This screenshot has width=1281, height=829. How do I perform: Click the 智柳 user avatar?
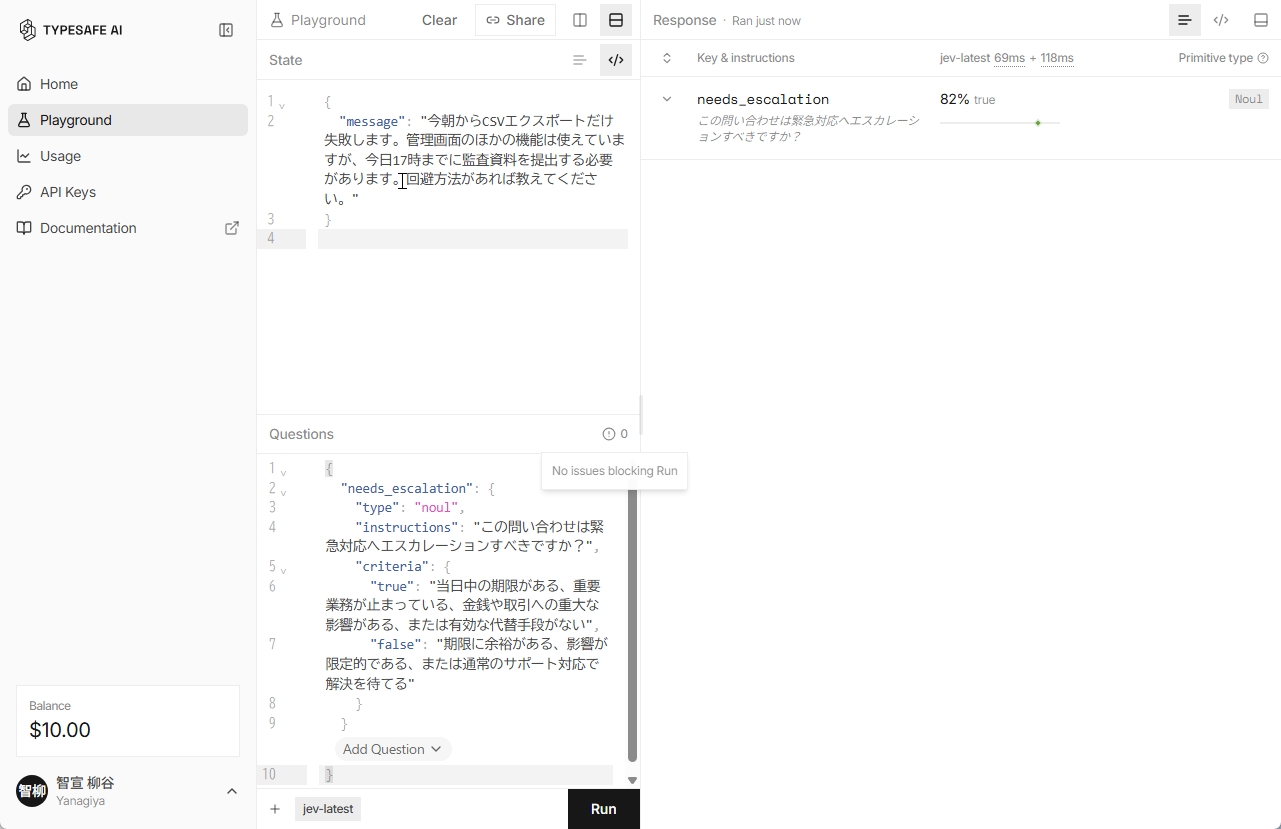tap(32, 791)
